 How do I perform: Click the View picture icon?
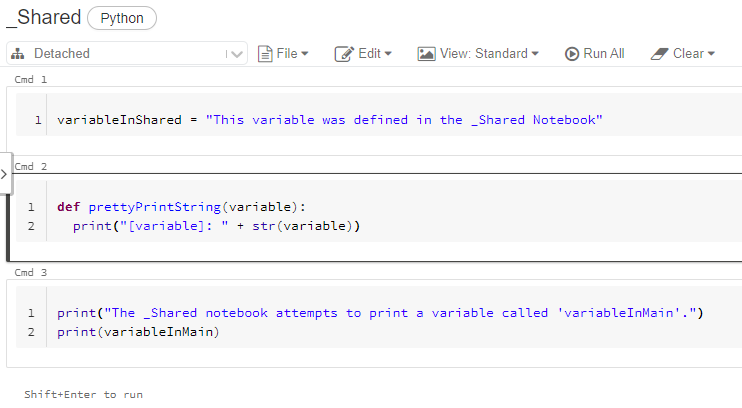pos(426,53)
